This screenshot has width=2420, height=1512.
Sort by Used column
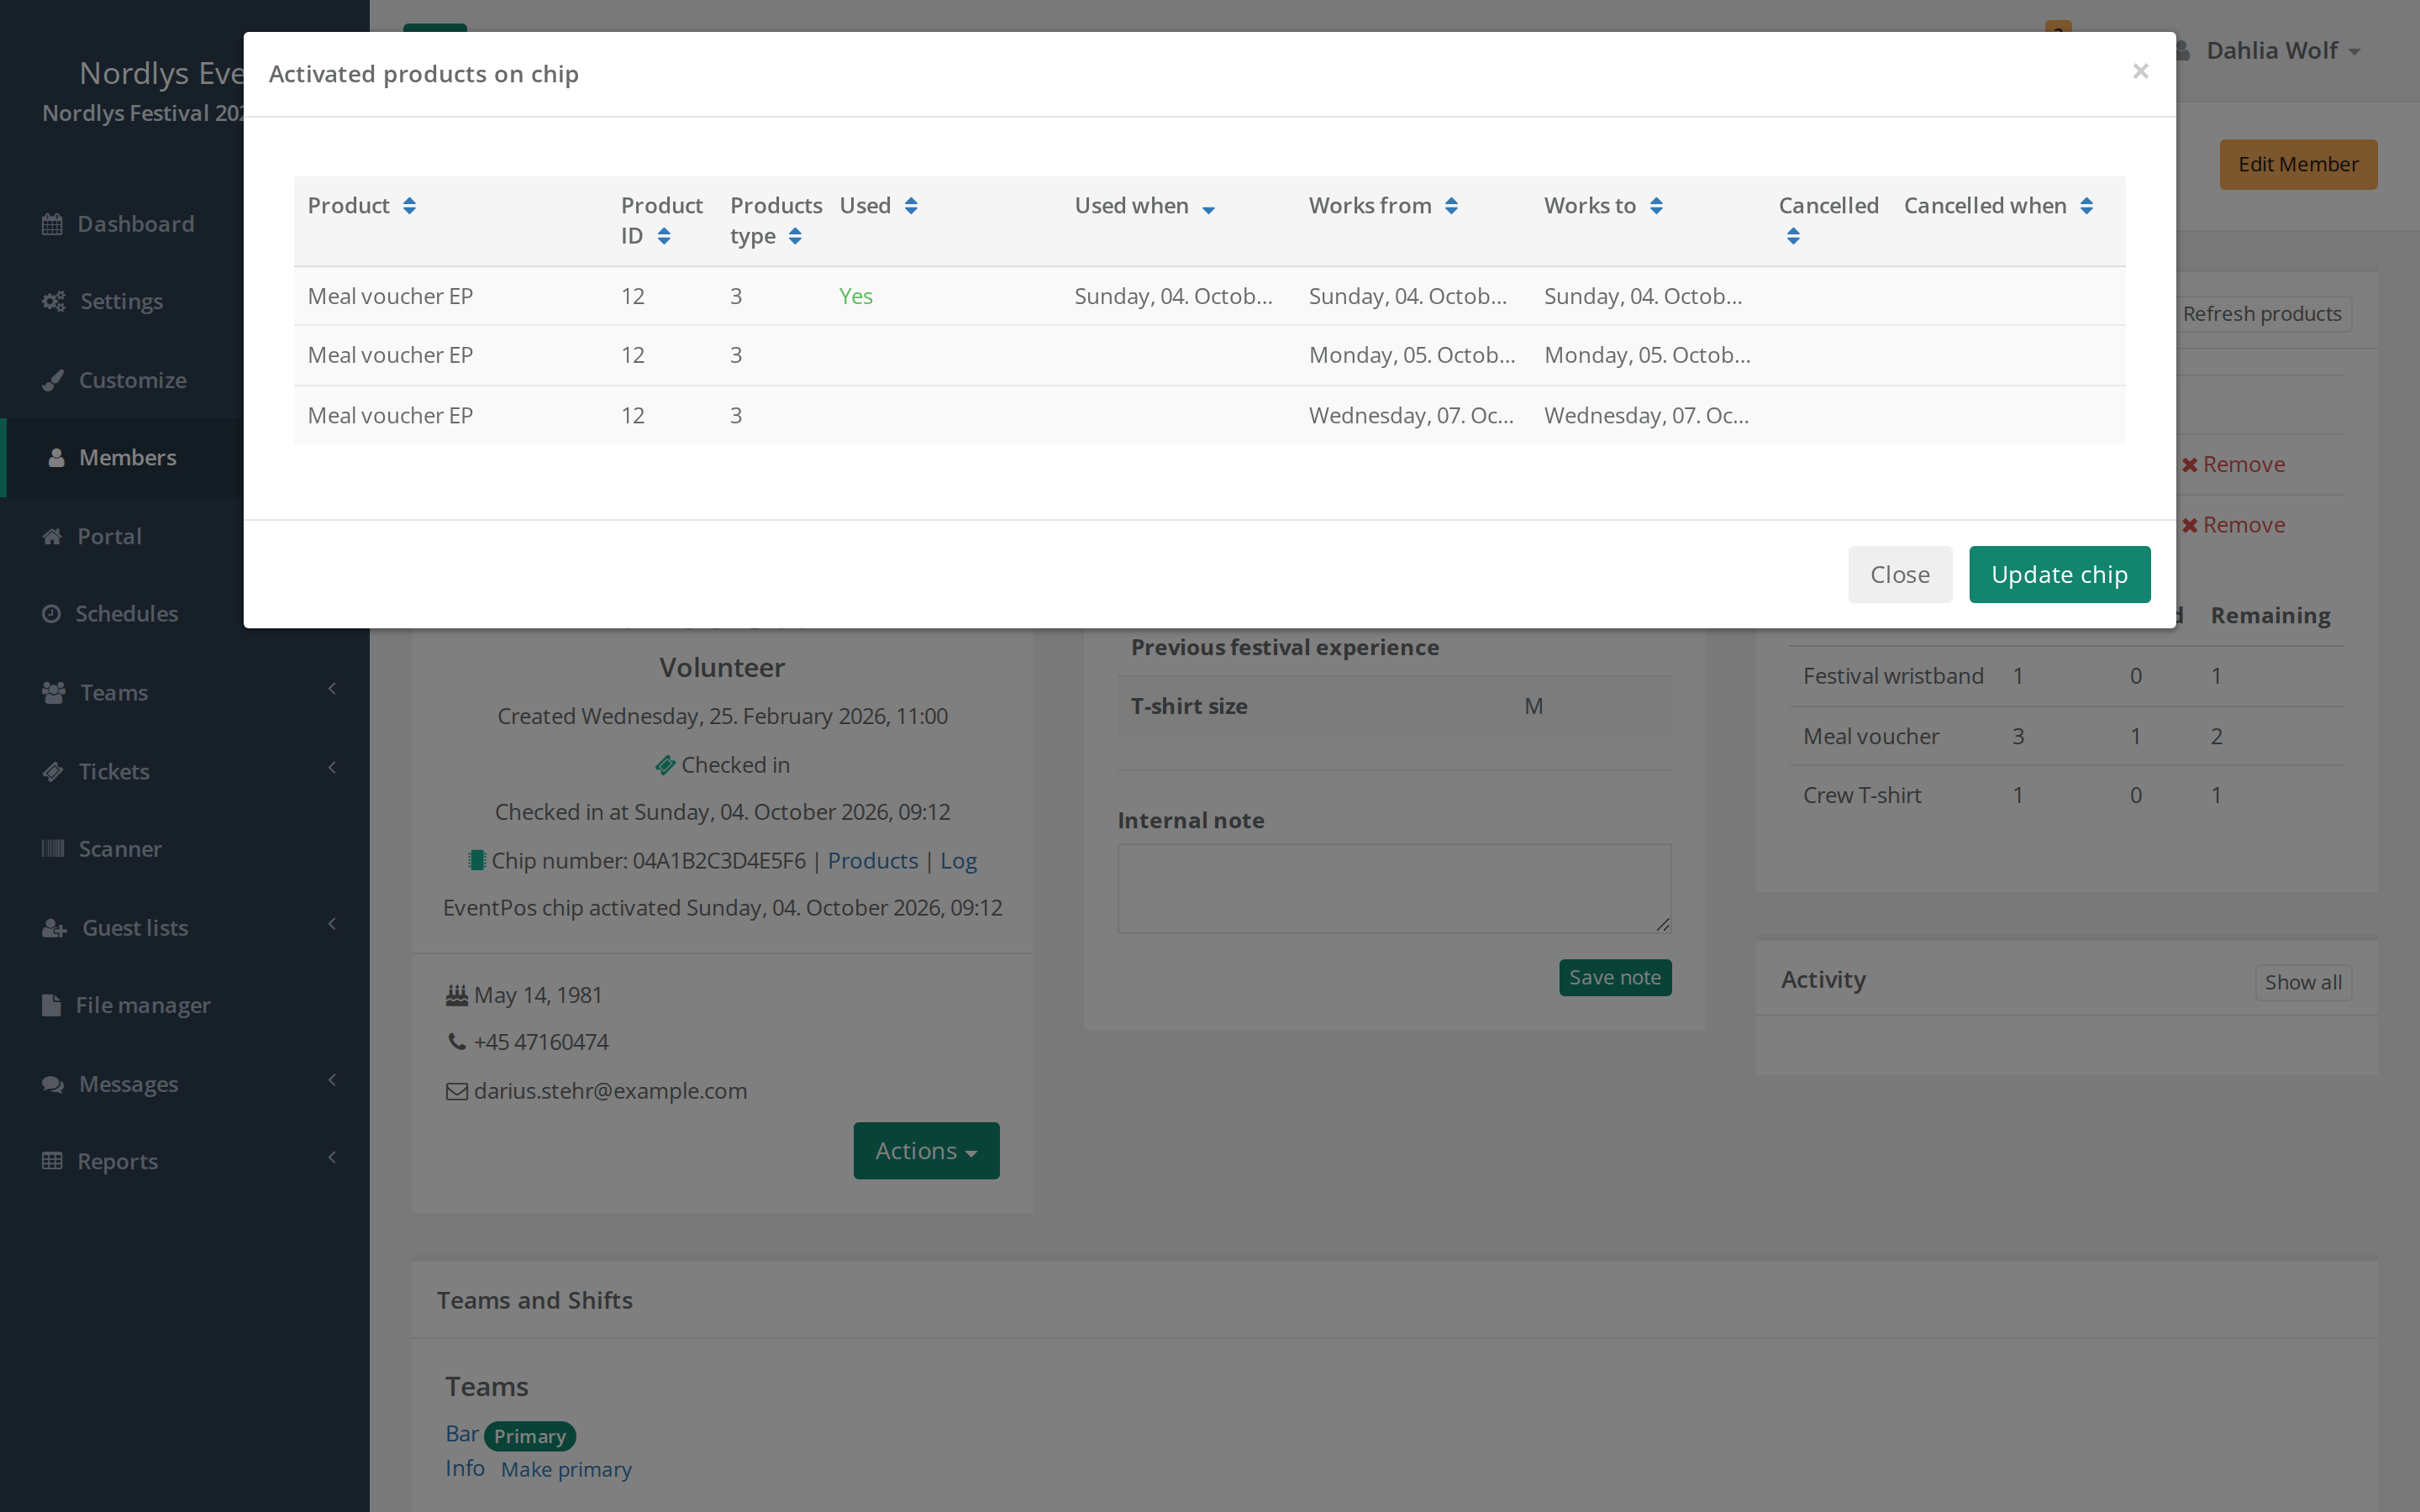(878, 206)
